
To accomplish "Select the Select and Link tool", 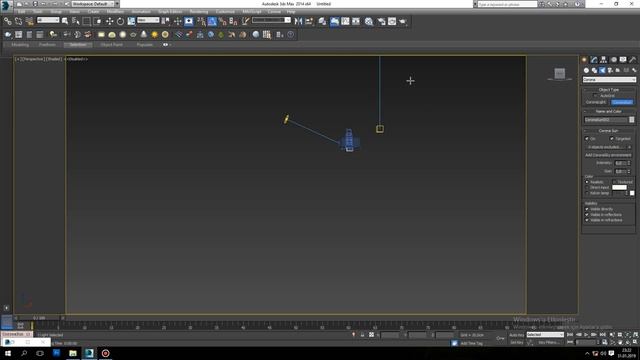I will 8,21.
